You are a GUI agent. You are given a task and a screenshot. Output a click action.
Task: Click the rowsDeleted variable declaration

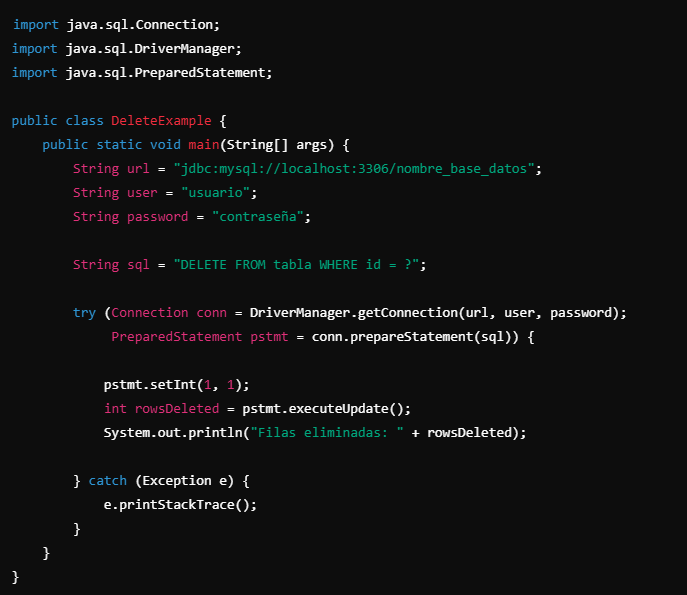click(177, 409)
